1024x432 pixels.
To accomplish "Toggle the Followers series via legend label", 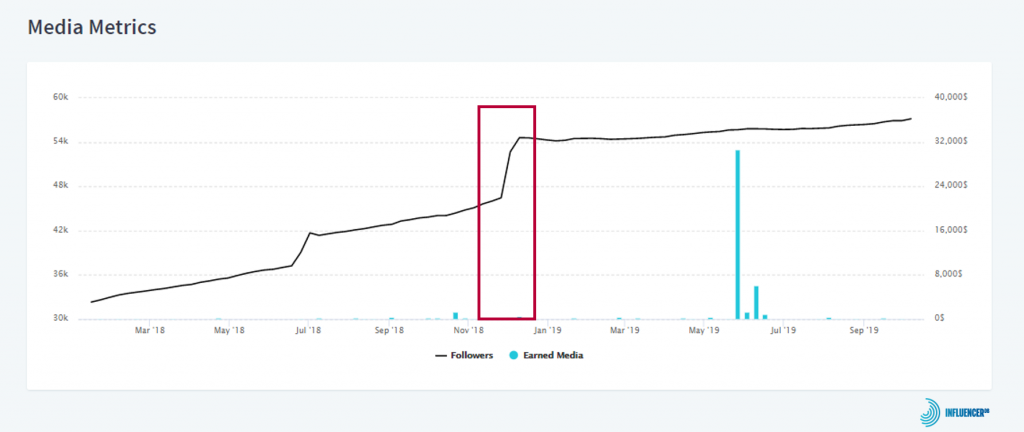I will pyautogui.click(x=471, y=355).
